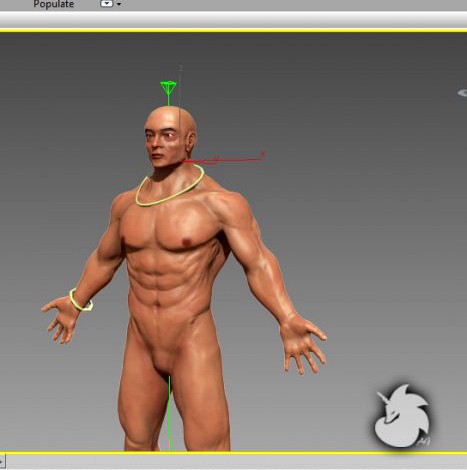
Task: Select the yellow neck control ring
Action: [x=170, y=185]
